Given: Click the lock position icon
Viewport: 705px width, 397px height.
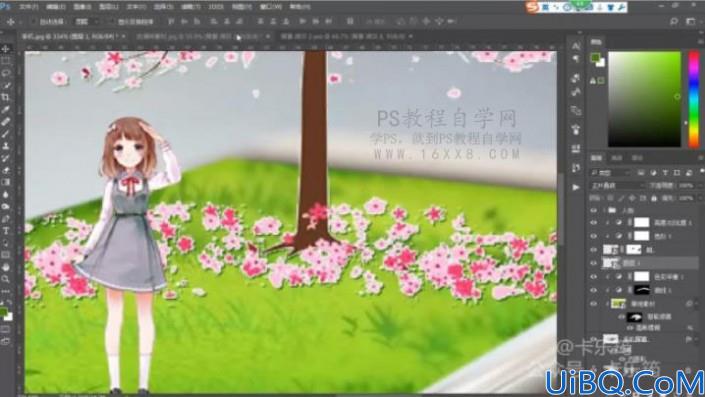Looking at the screenshot, I should [632, 198].
